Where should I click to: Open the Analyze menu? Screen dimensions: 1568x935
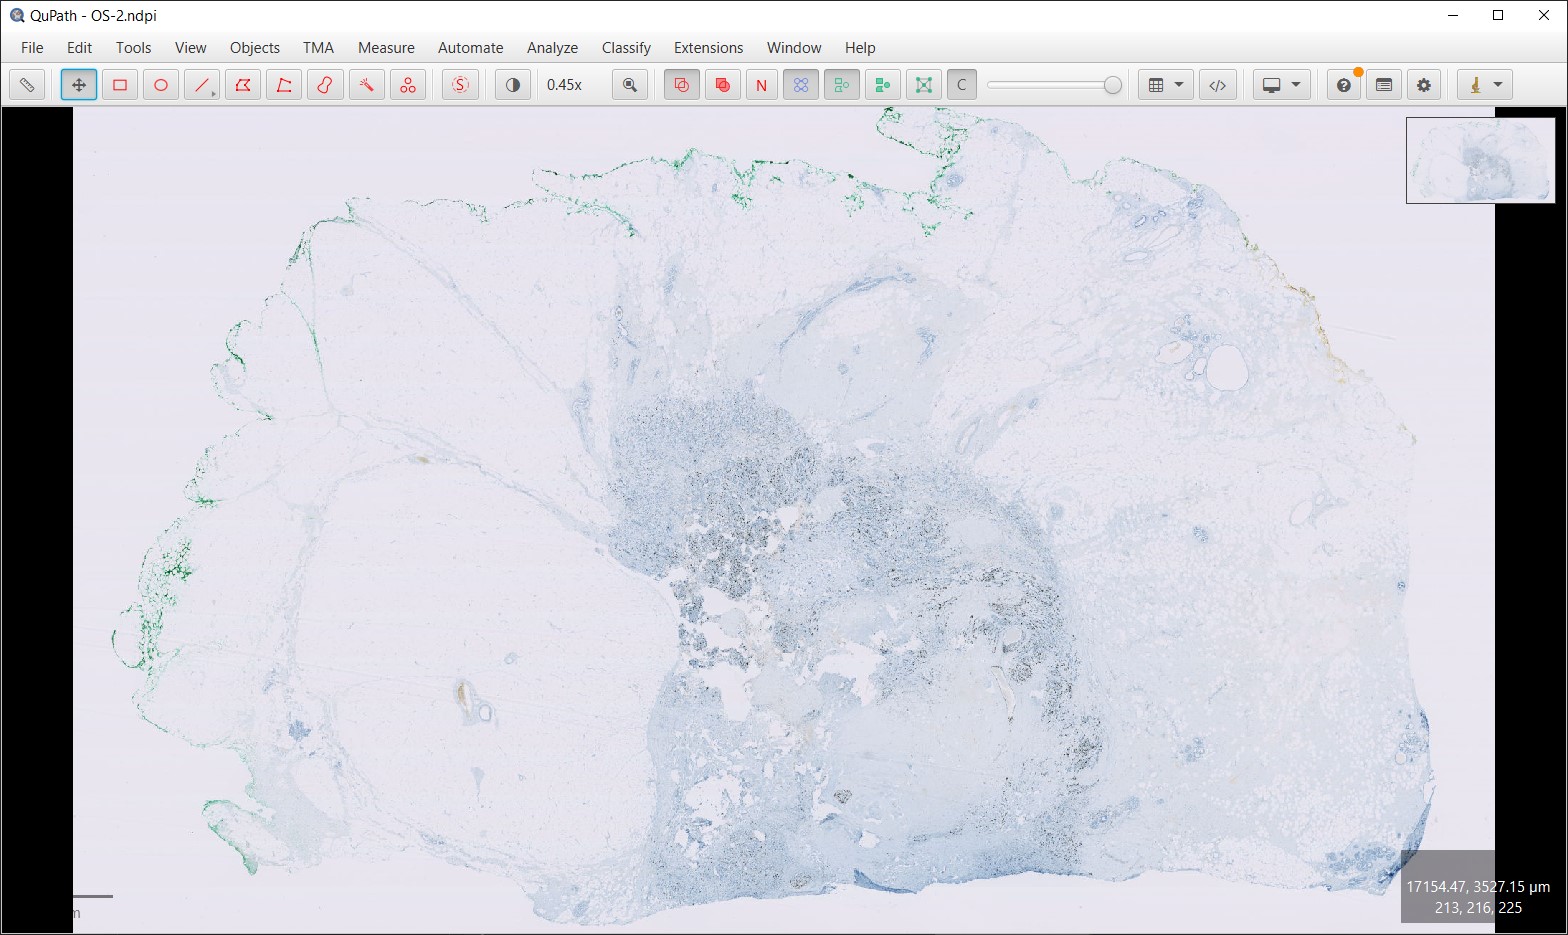point(552,48)
